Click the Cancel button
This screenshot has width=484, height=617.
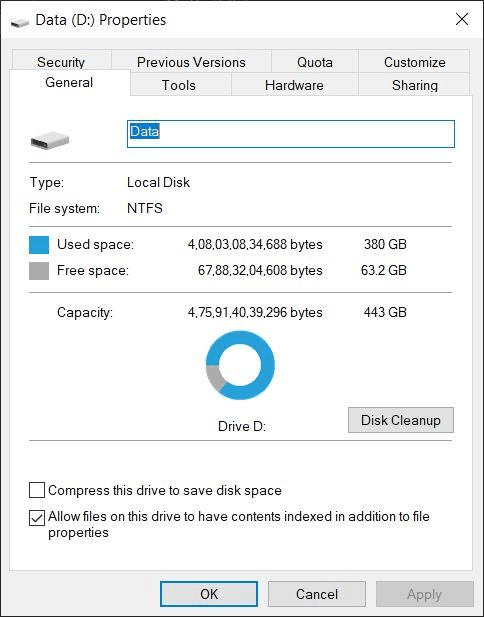tap(317, 594)
